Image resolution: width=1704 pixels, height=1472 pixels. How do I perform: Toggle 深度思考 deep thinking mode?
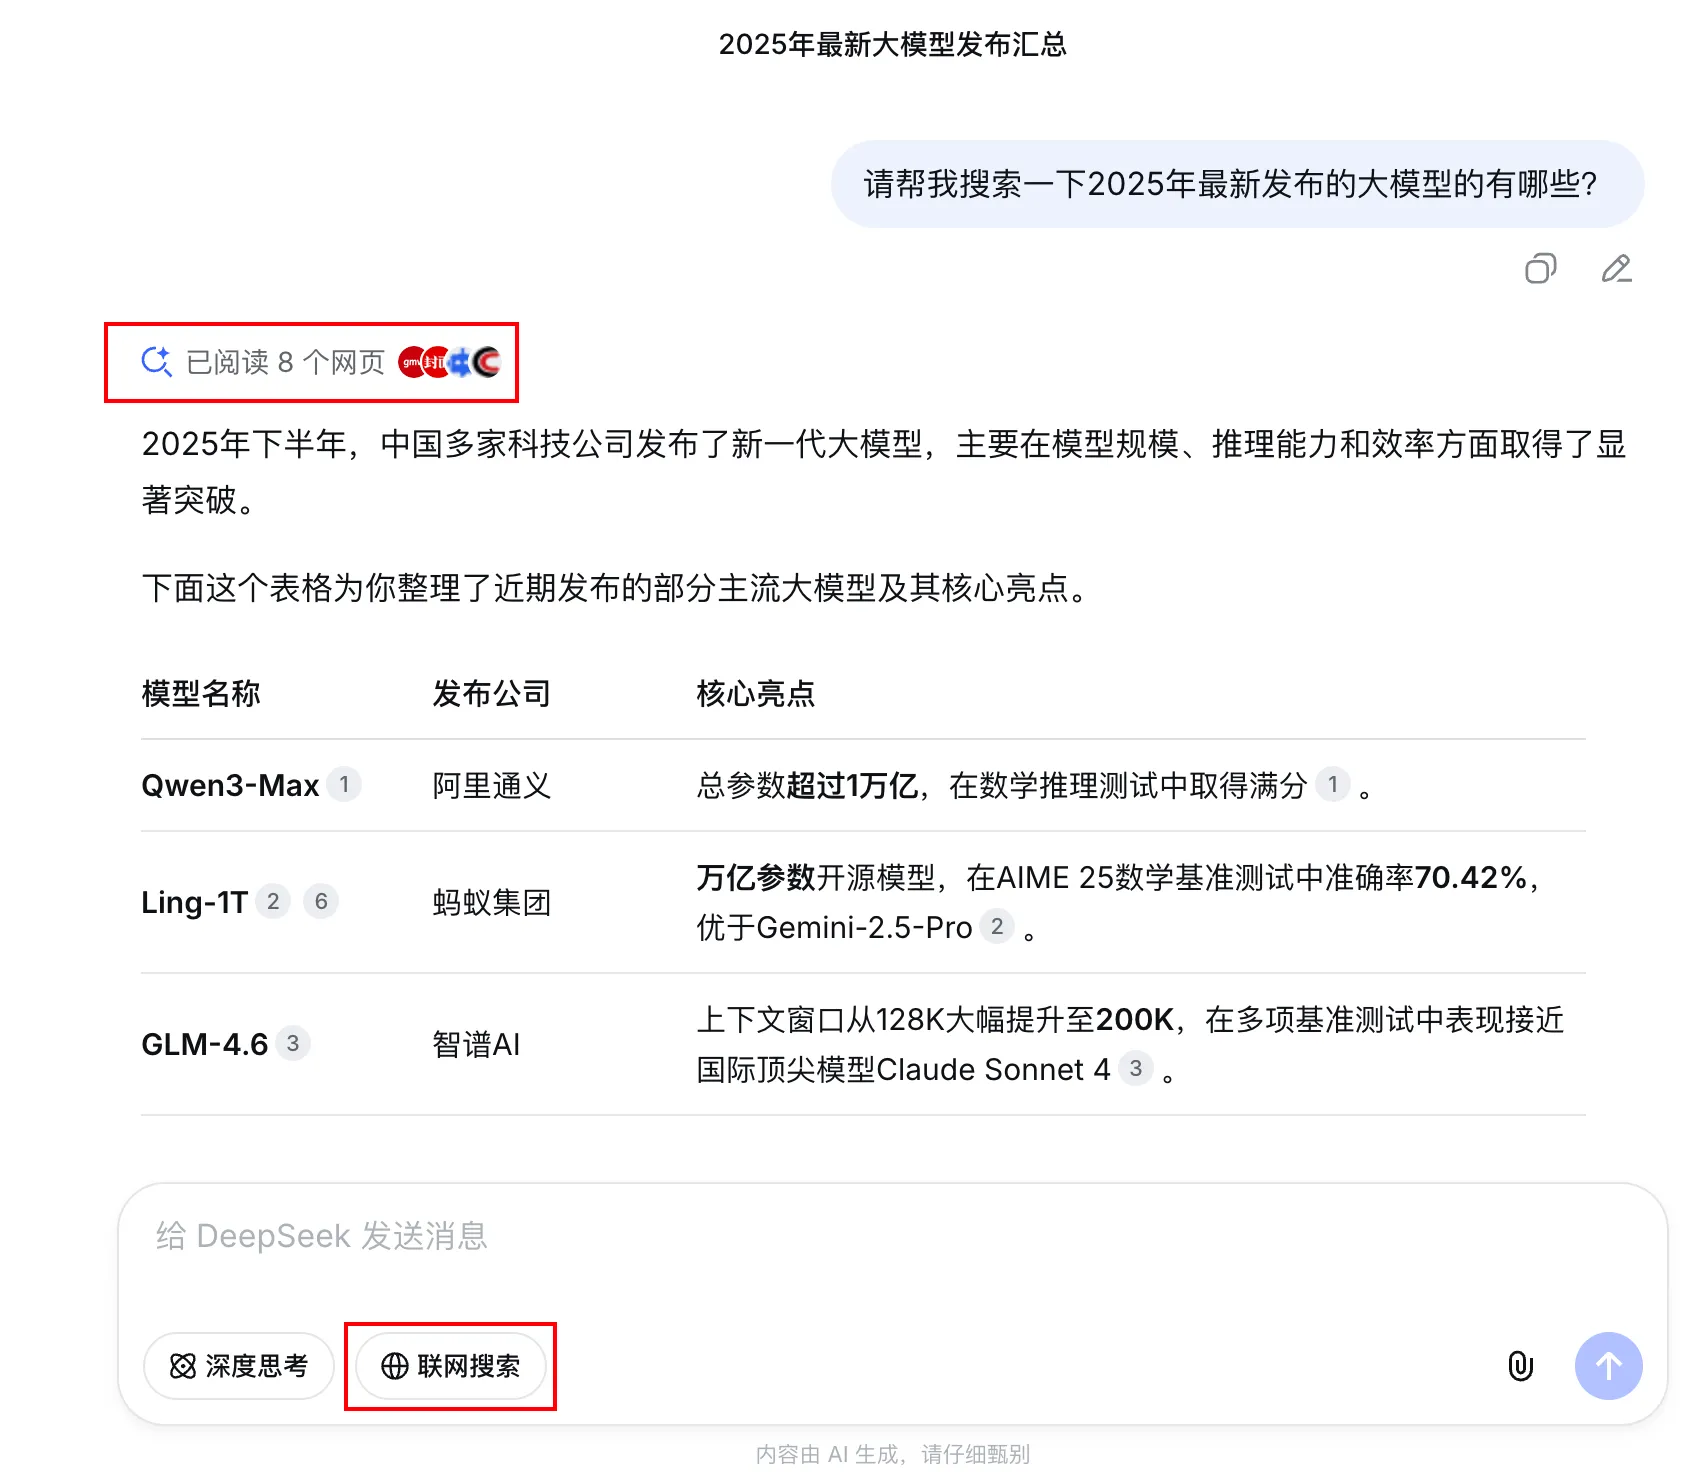click(238, 1366)
